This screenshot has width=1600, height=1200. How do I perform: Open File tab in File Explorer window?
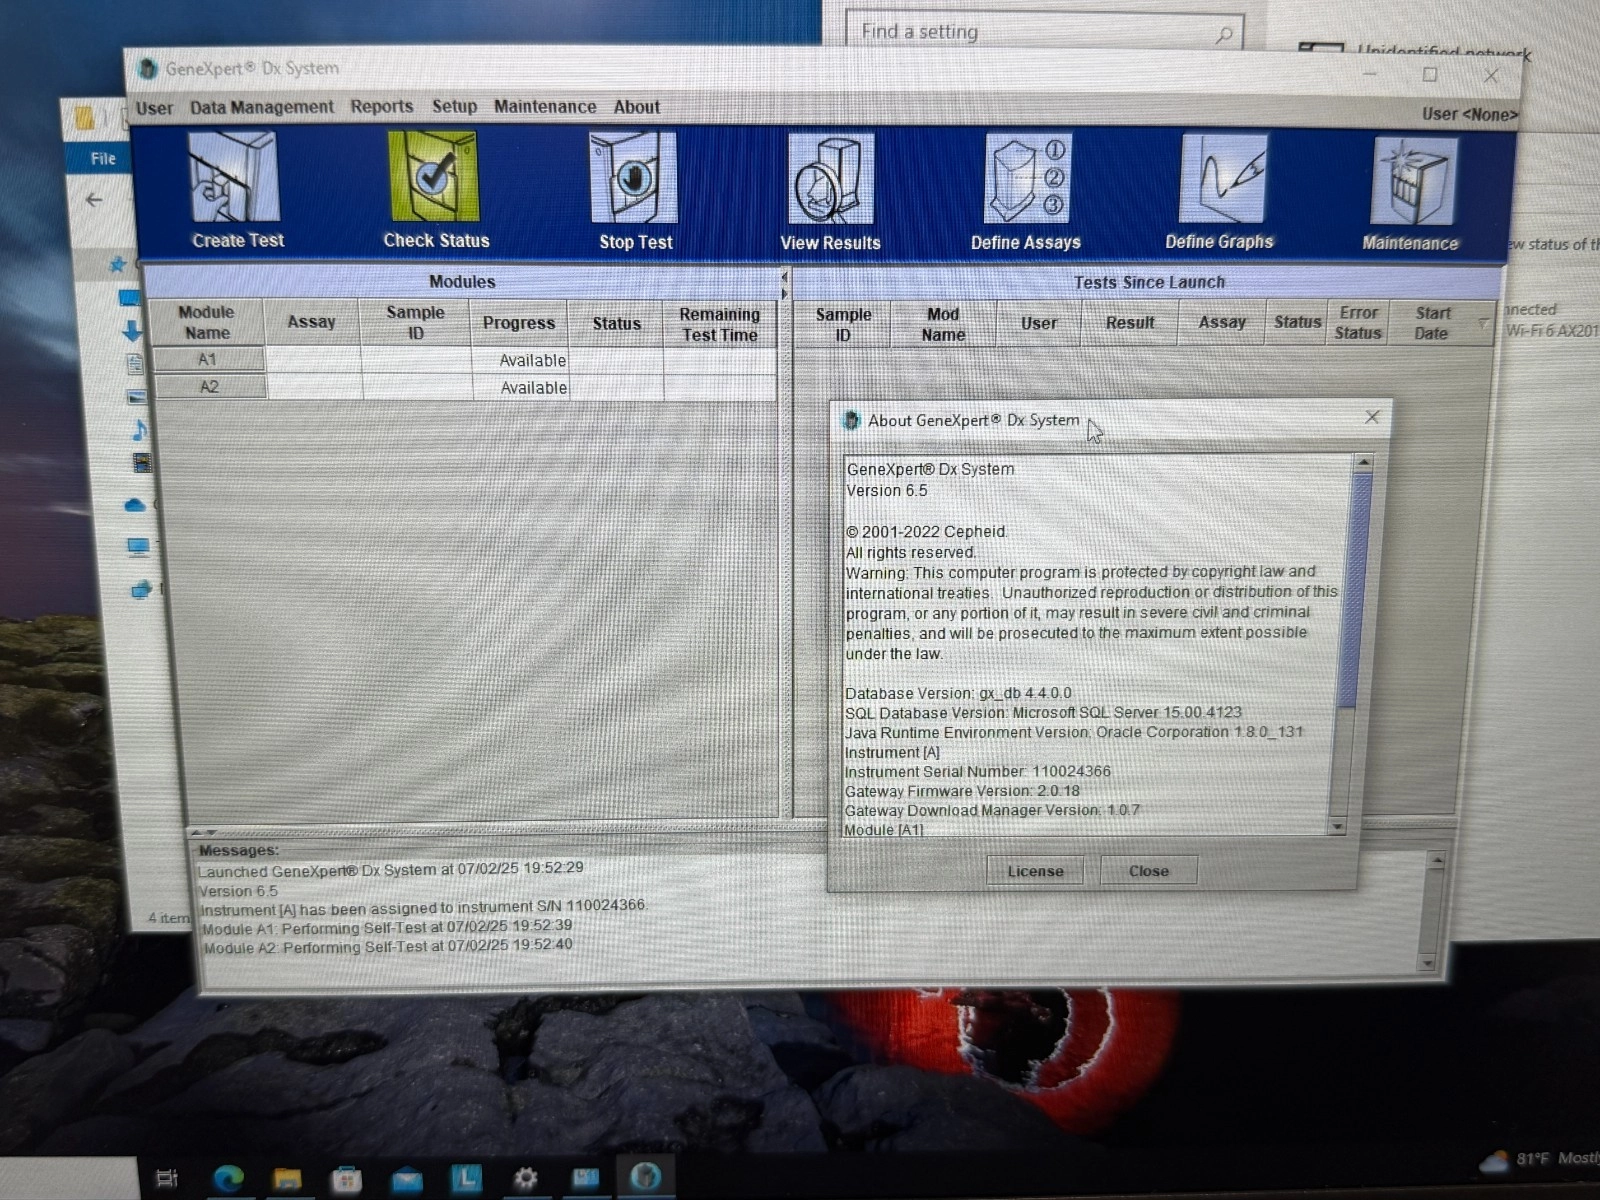coord(103,158)
